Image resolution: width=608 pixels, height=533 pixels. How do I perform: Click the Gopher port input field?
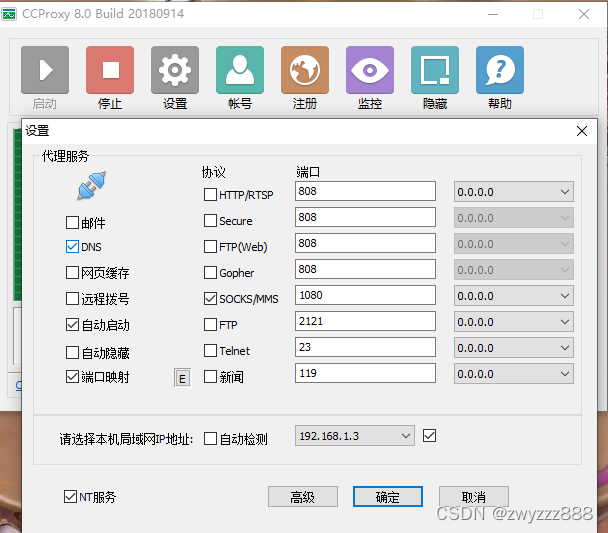click(365, 269)
